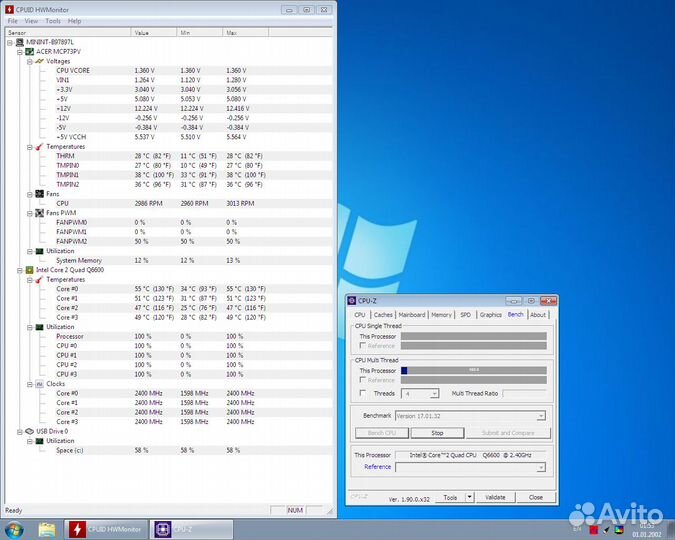675x540 pixels.
Task: Collapse the USB Drive 0 node
Action: click(x=20, y=432)
